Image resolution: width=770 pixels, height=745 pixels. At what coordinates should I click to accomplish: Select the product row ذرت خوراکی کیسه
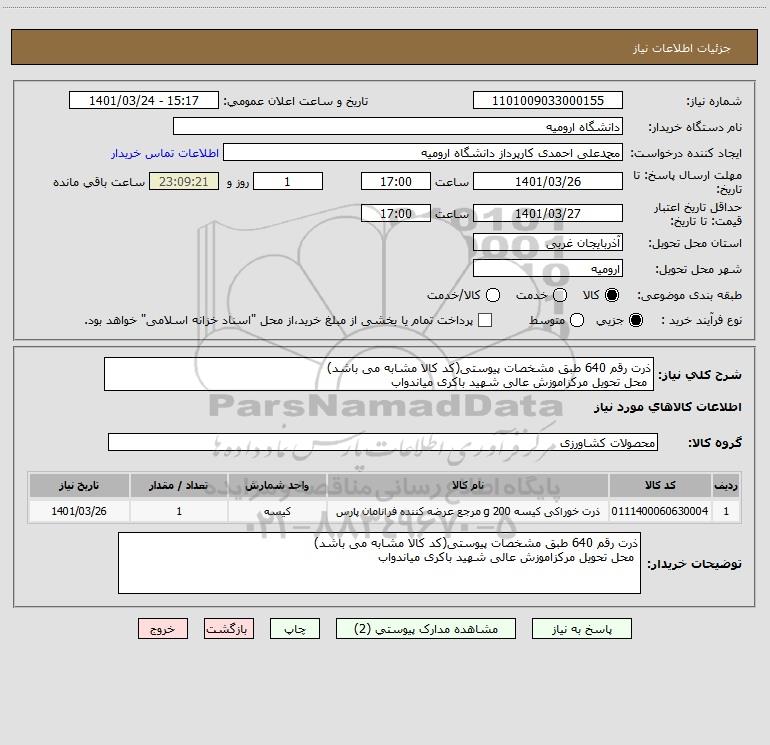pos(385,511)
